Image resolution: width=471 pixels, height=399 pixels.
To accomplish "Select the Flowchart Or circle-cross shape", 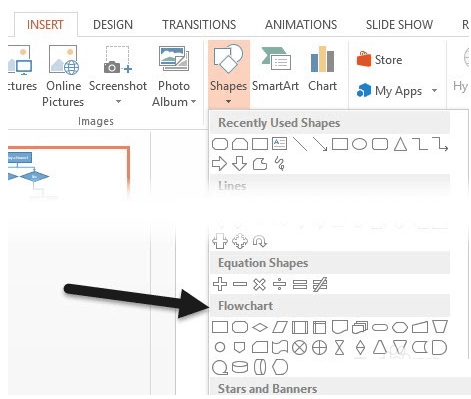I will point(319,348).
